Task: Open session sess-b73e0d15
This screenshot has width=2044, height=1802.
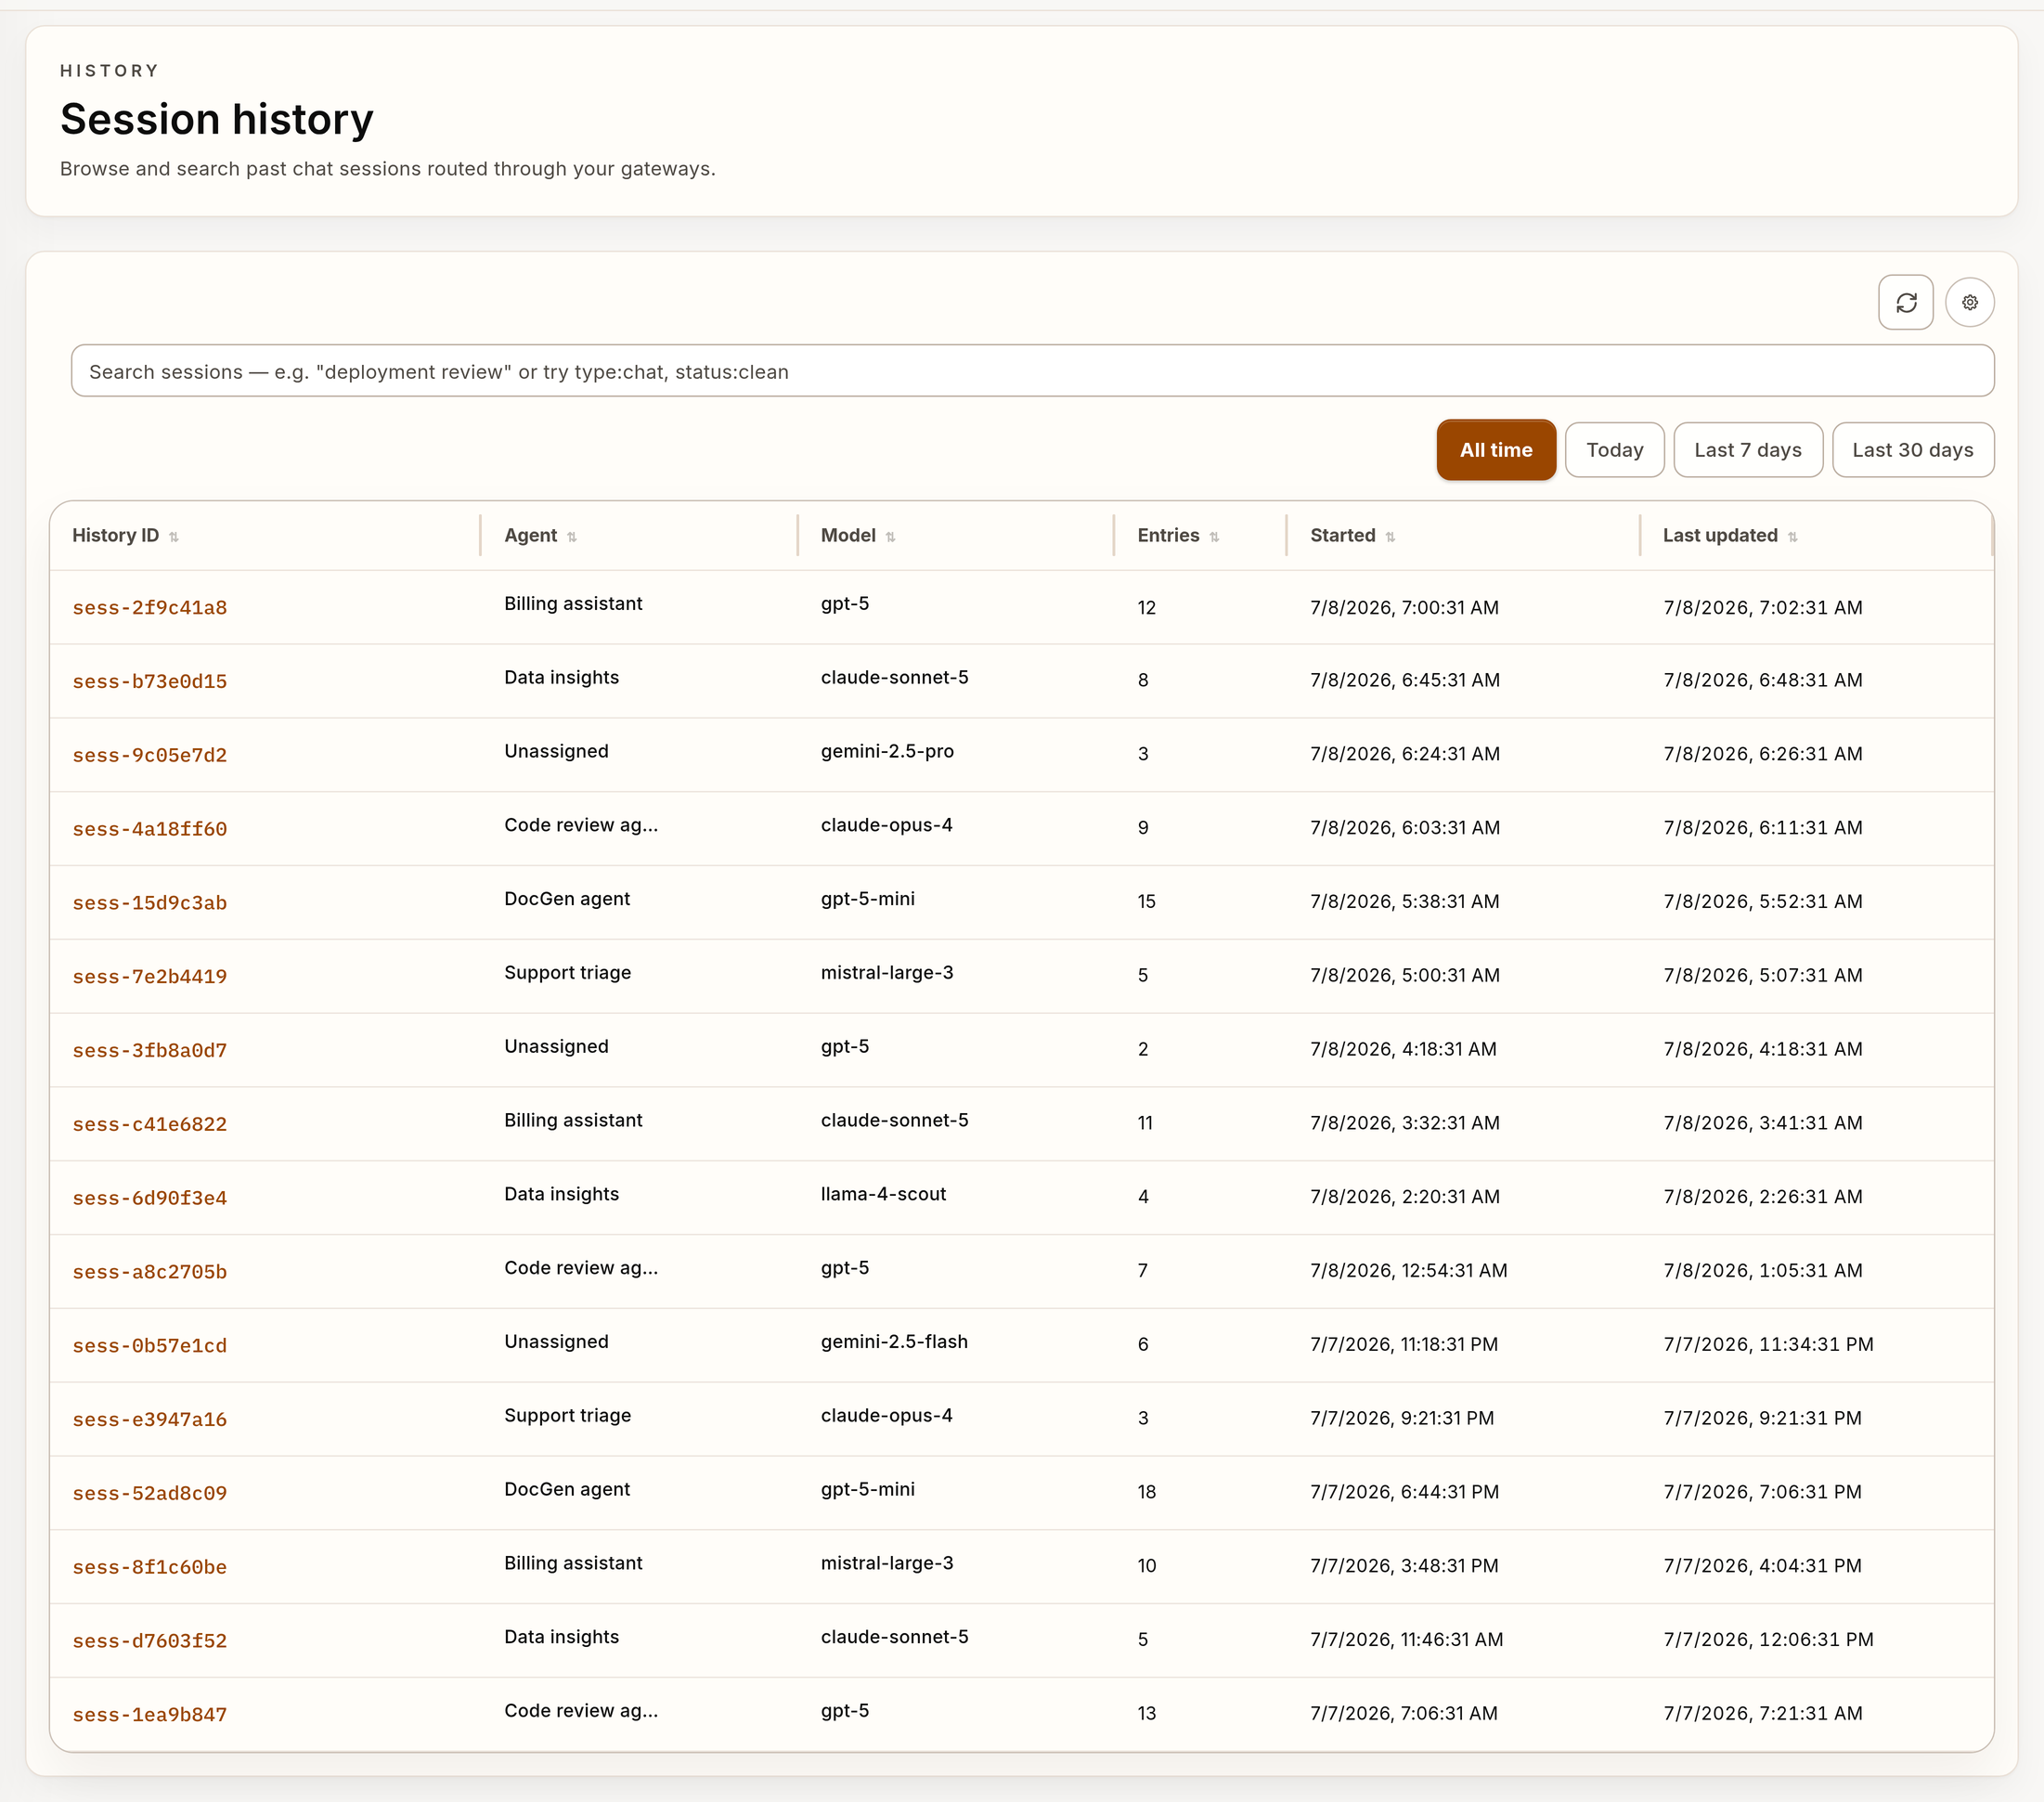Action: 150,681
